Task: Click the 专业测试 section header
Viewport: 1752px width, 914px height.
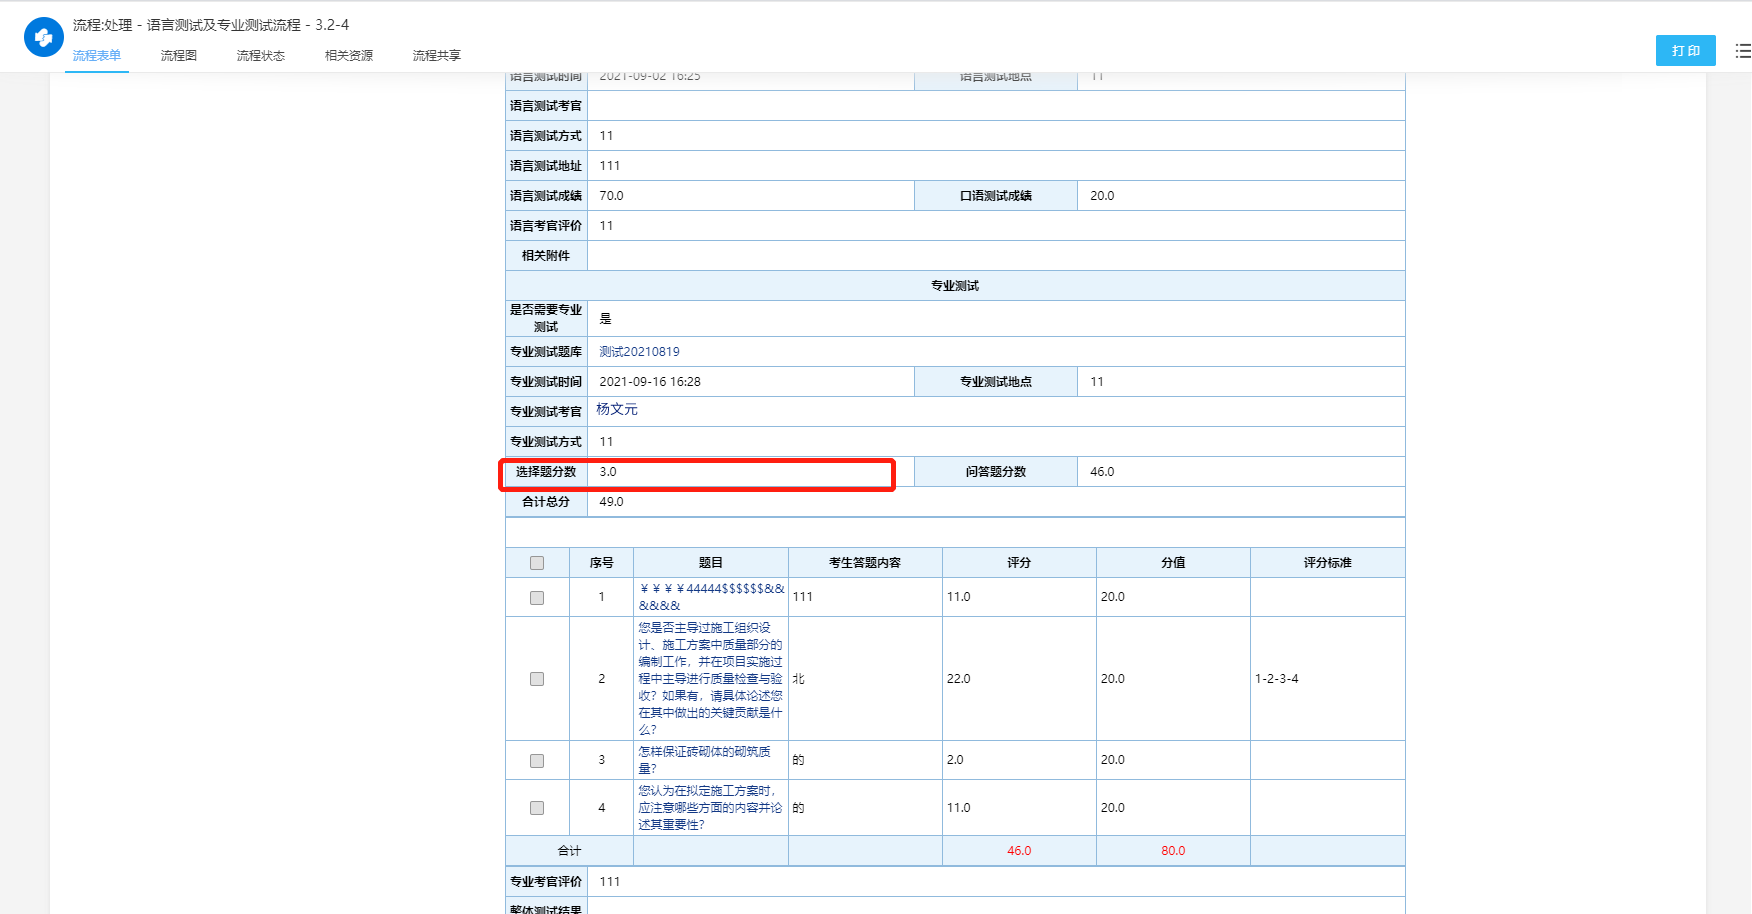Action: coord(955,286)
